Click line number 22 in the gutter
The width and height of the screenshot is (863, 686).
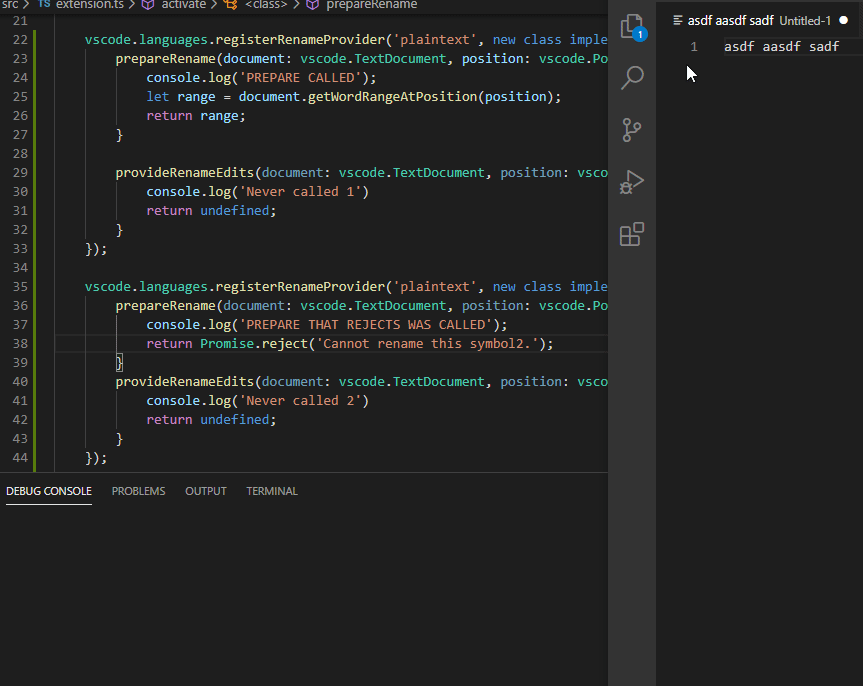click(20, 40)
